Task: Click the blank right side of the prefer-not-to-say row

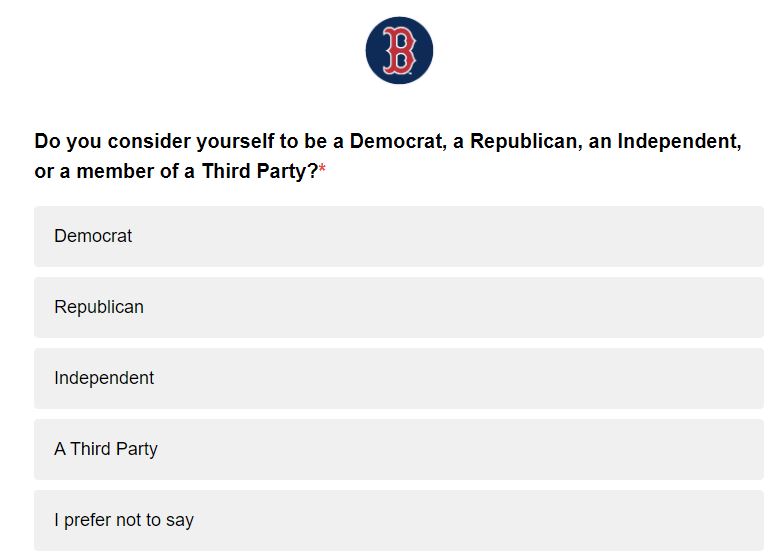Action: point(650,520)
